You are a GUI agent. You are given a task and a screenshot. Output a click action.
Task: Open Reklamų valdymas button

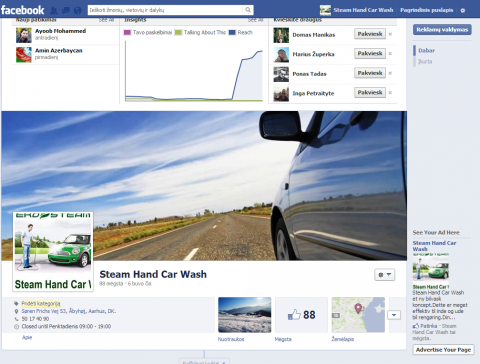tap(442, 30)
